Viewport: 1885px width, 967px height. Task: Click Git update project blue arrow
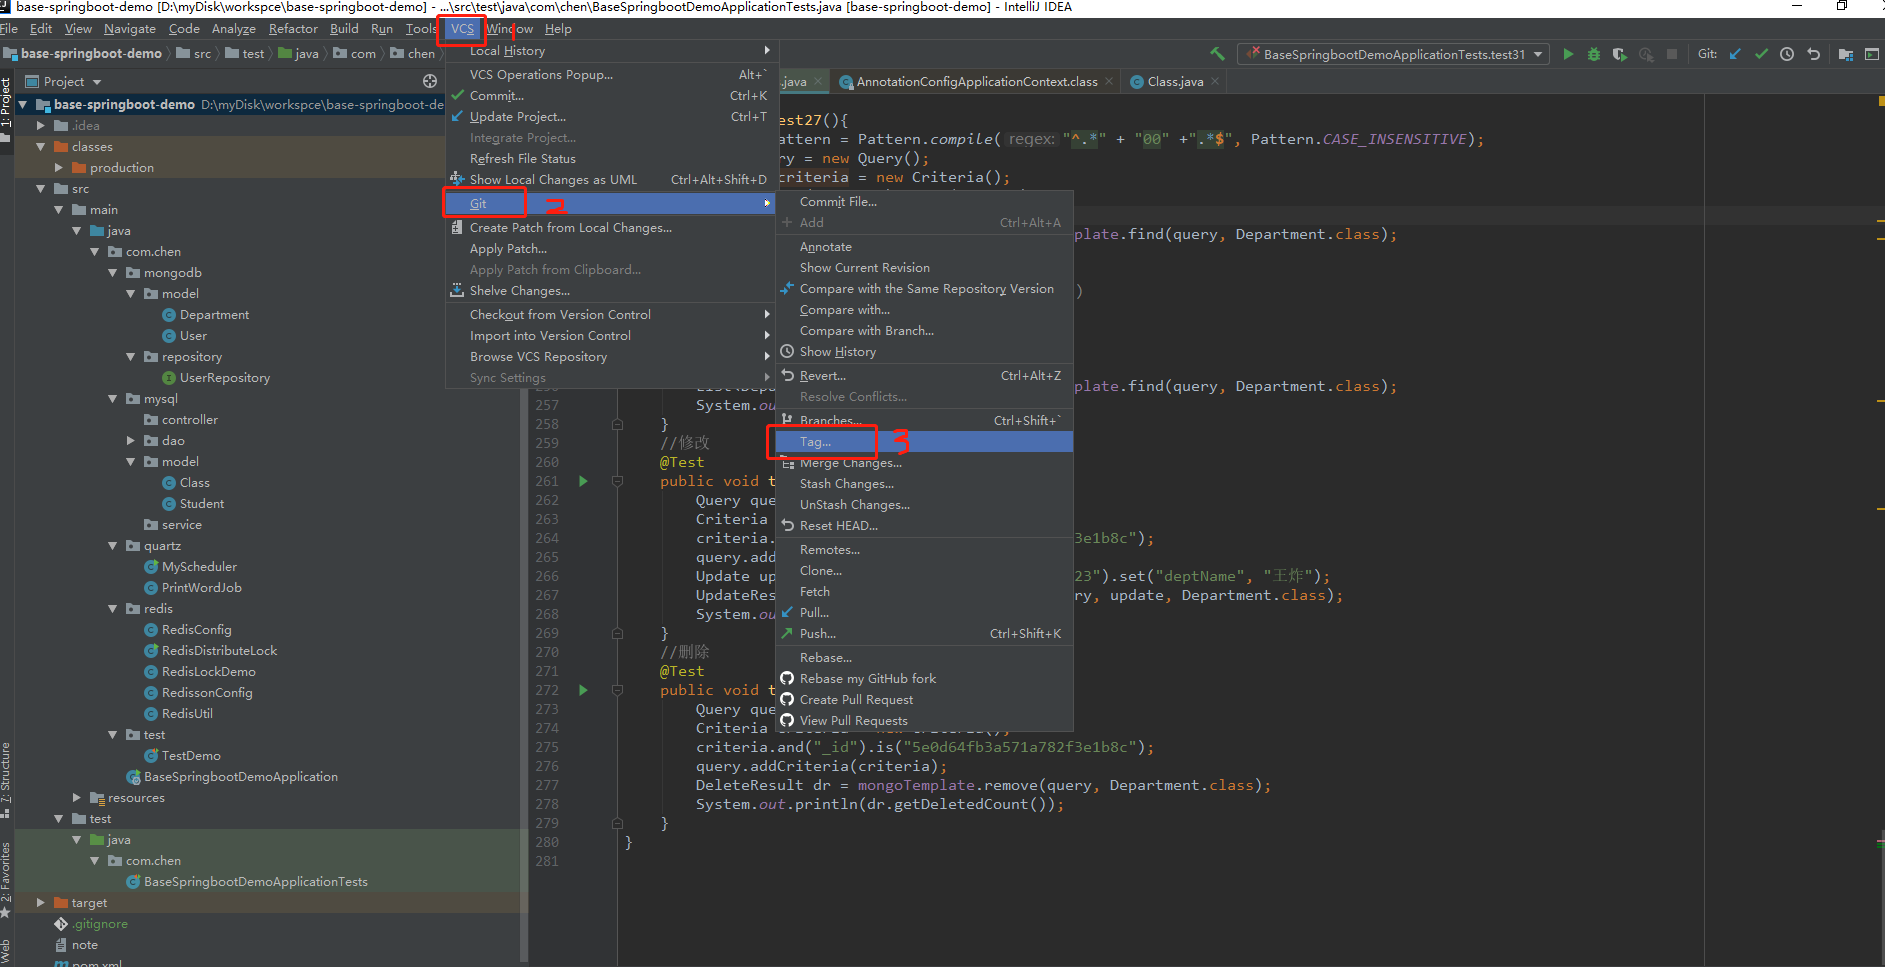pos(1735,54)
